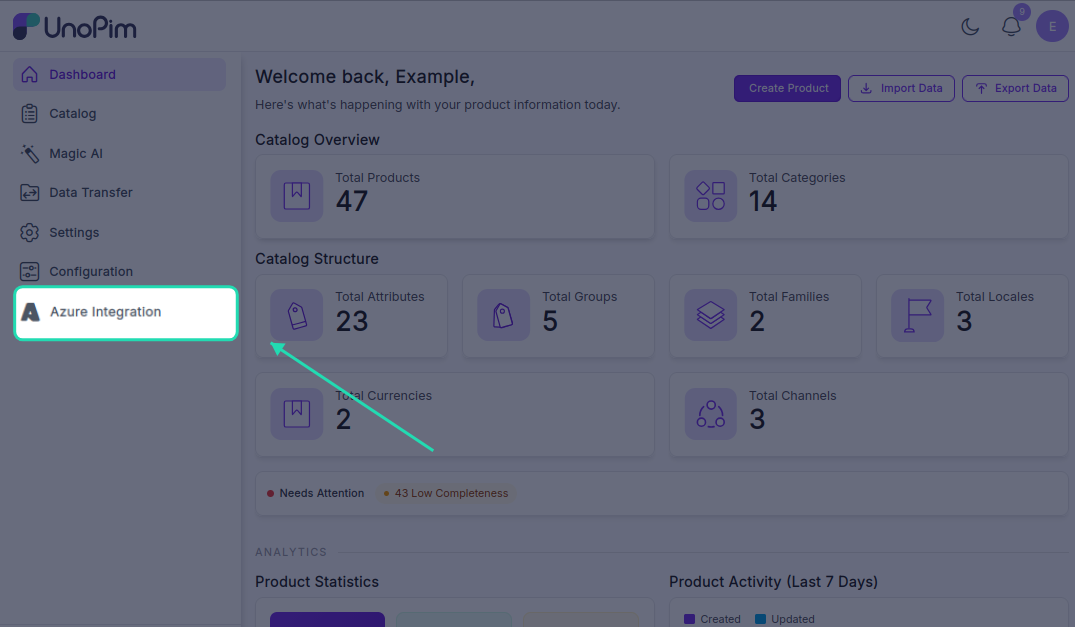Screen dimensions: 1075x627
Task: Click the Total Attributes tag icon
Action: pos(297,315)
